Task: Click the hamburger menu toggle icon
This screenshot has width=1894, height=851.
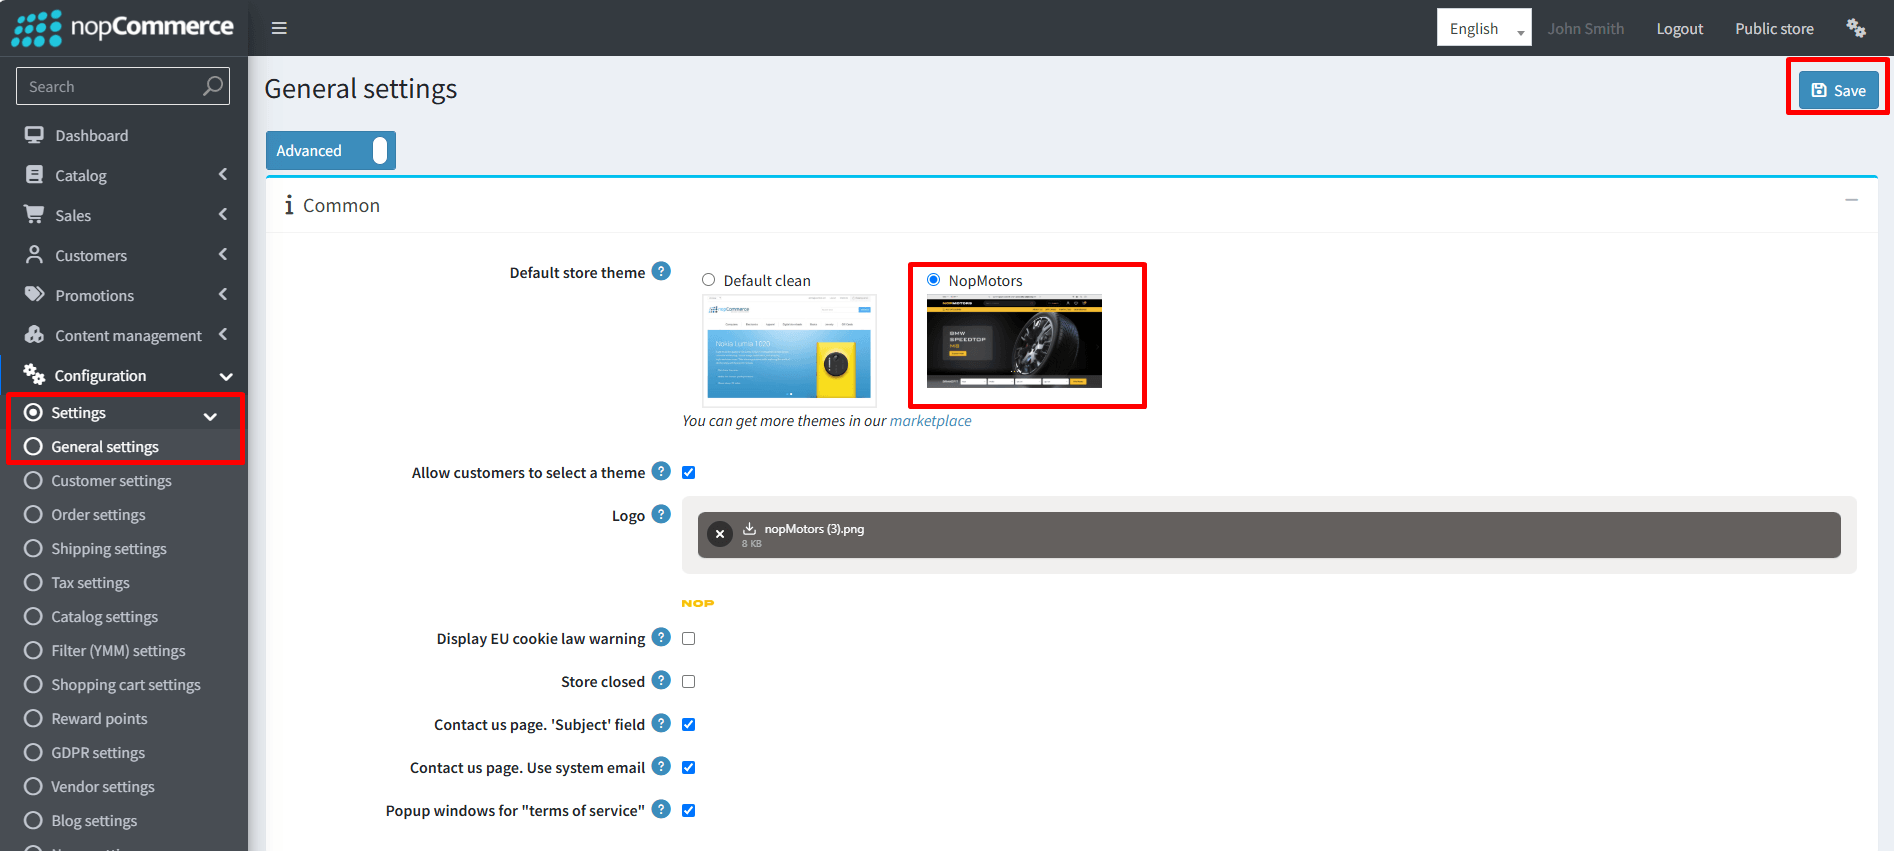Action: pos(279,28)
